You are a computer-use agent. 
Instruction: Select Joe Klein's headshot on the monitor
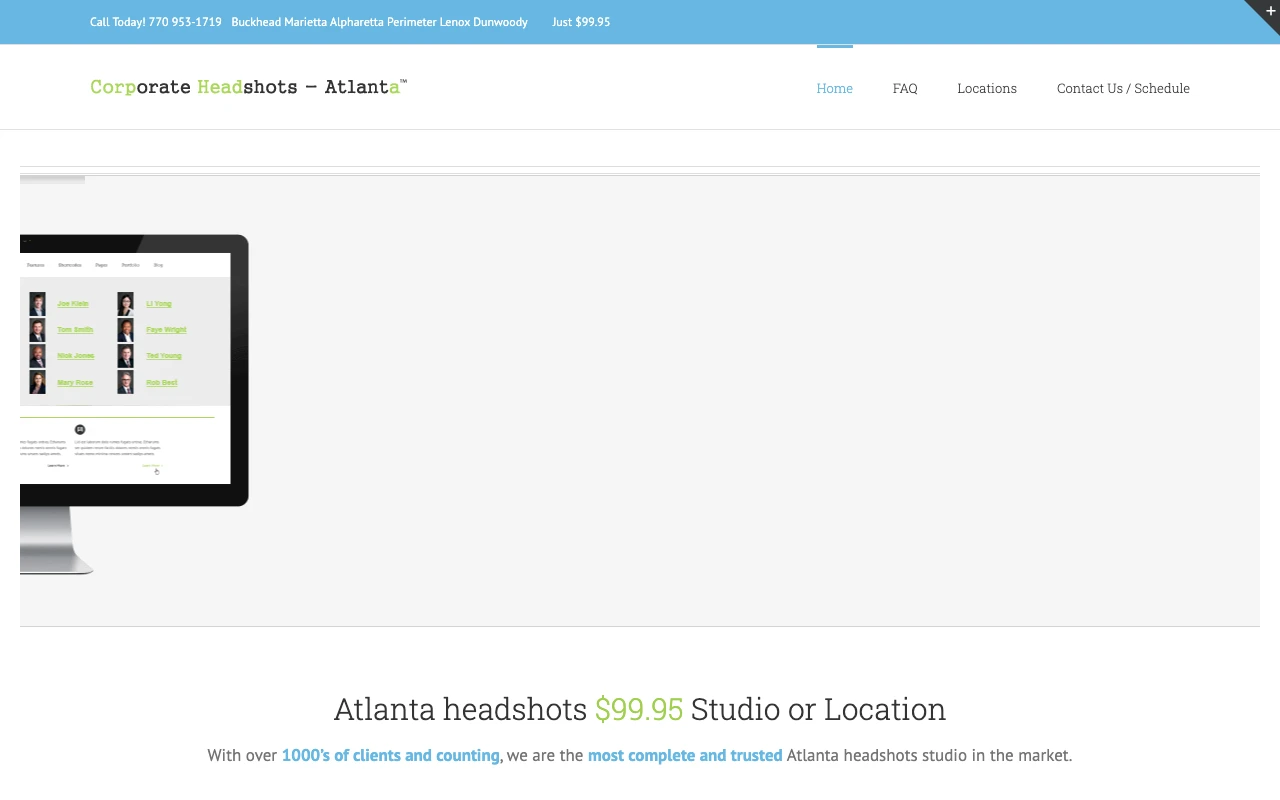click(37, 303)
